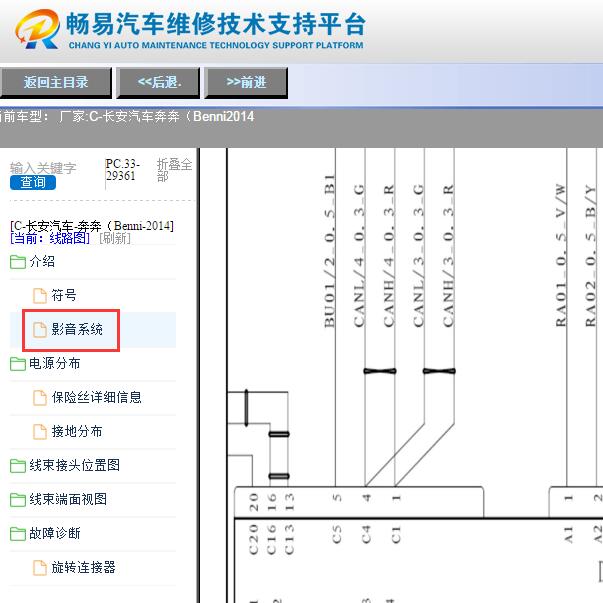
Task: Click connector pin label C20
Action: pyautogui.click(x=253, y=540)
